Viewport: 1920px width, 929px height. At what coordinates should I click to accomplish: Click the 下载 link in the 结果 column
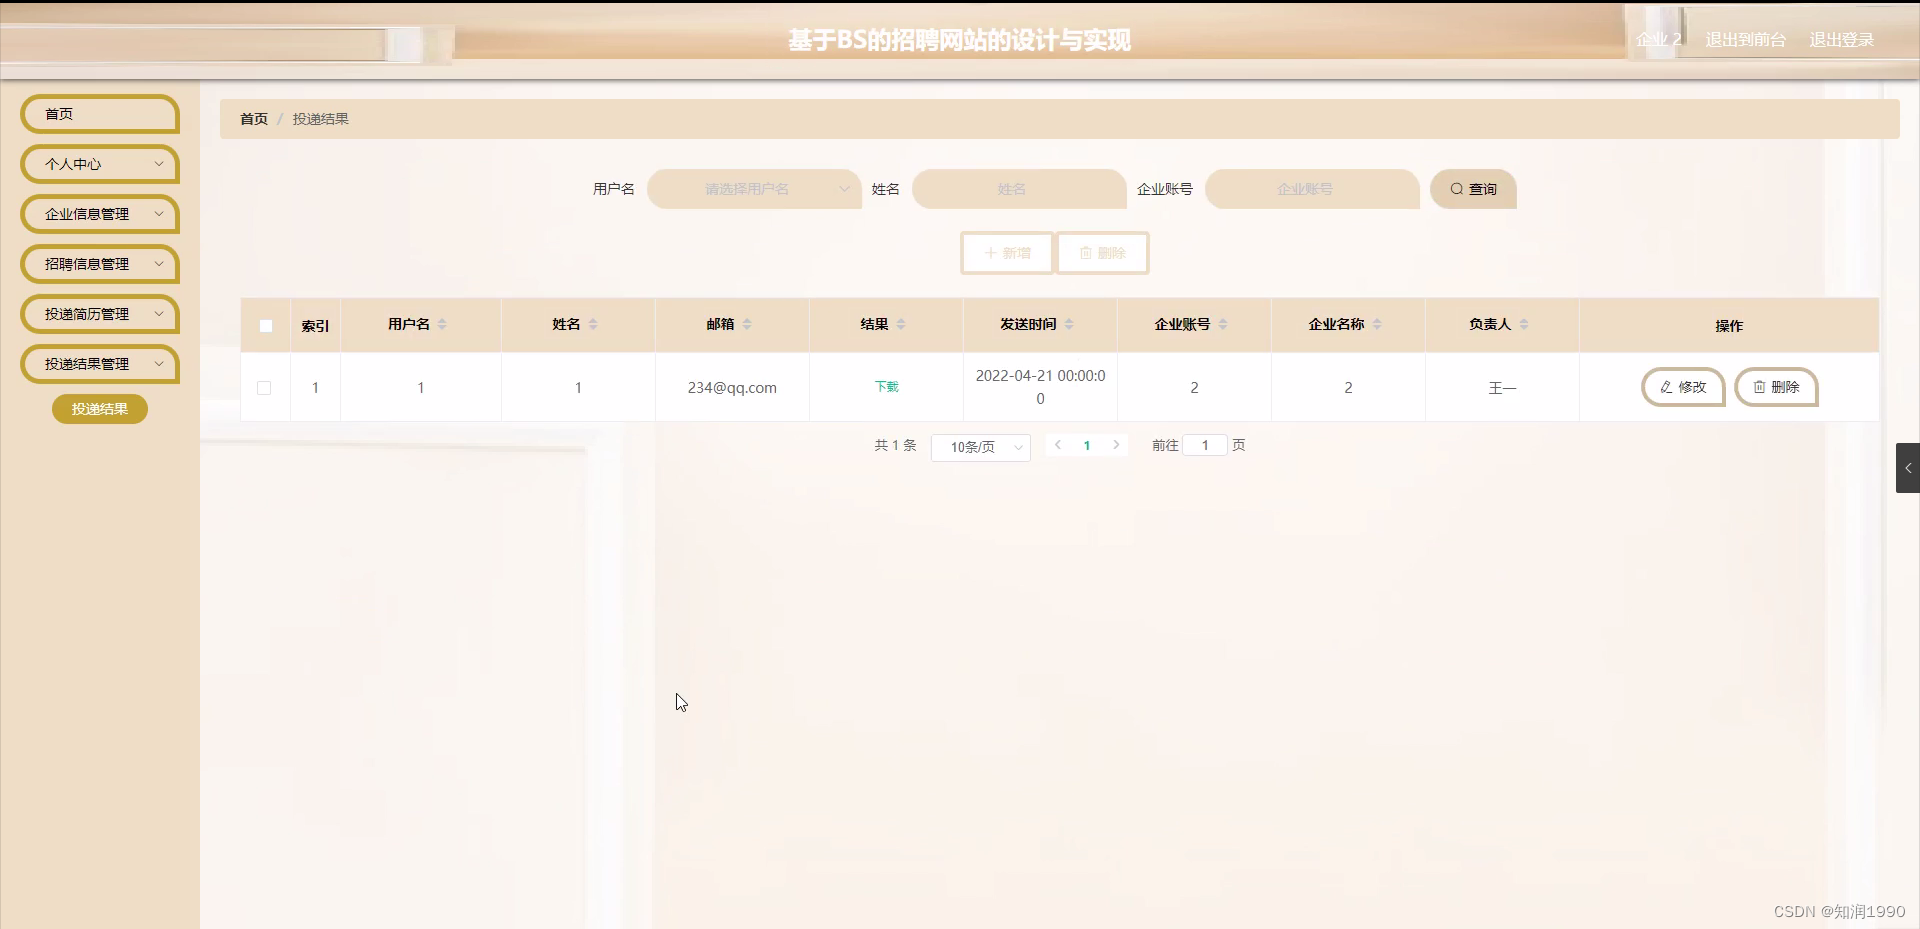pos(884,387)
